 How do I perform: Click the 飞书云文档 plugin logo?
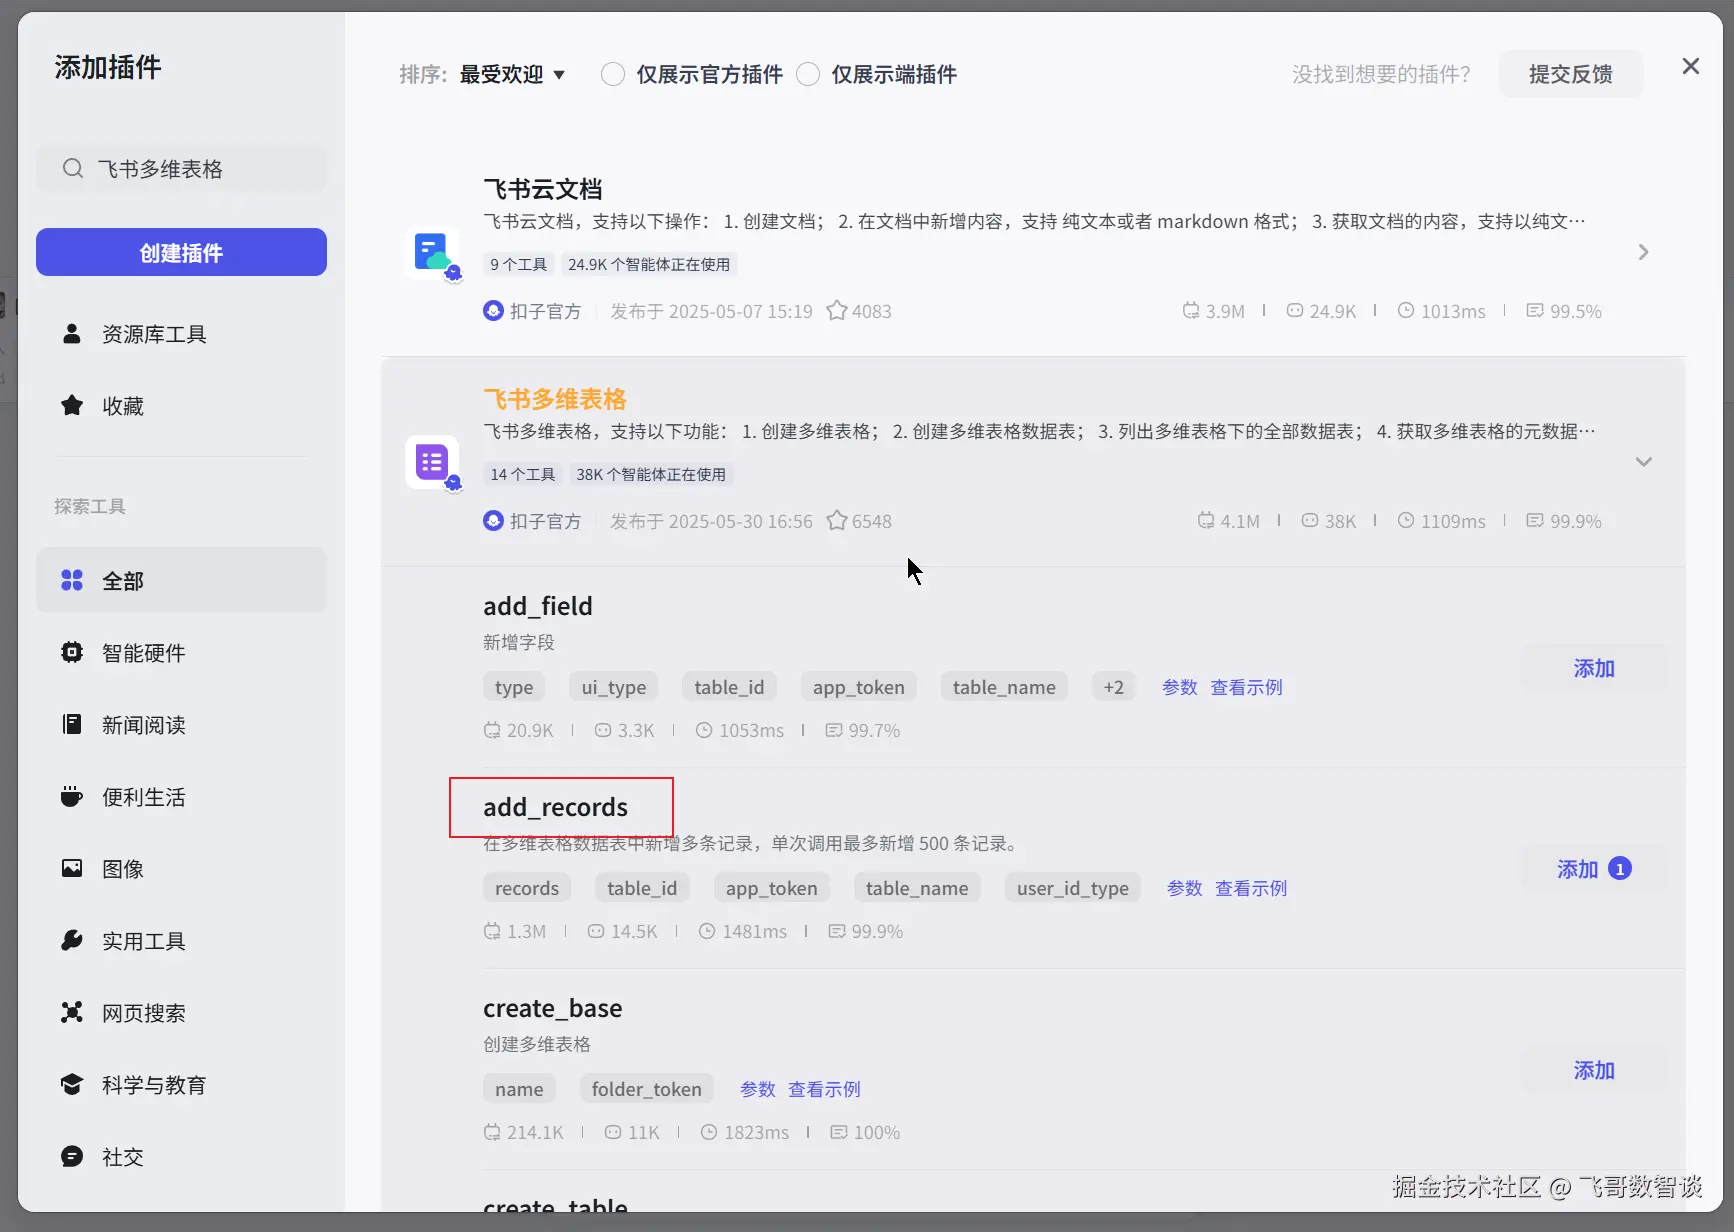(x=433, y=253)
